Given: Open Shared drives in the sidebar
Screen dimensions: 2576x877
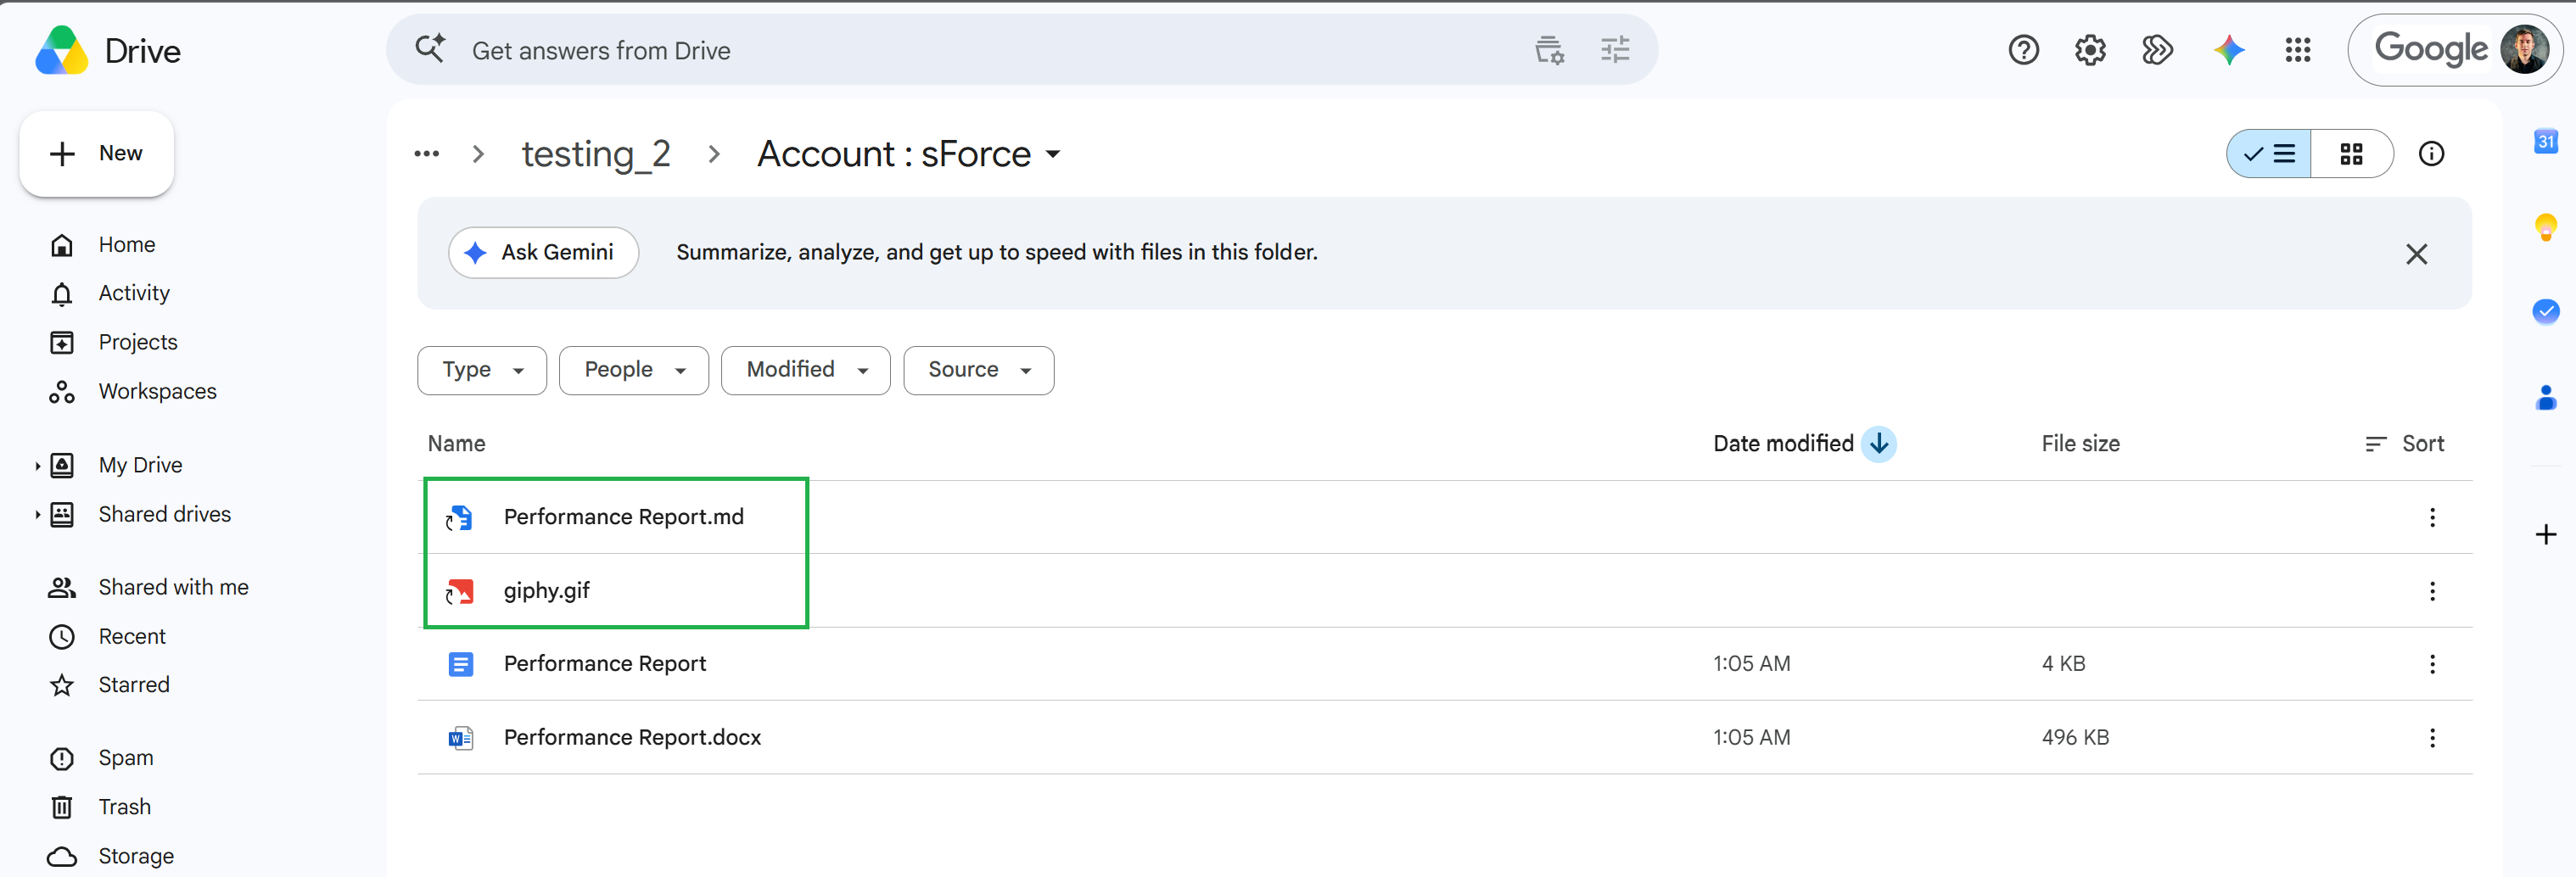Looking at the screenshot, I should pos(164,515).
